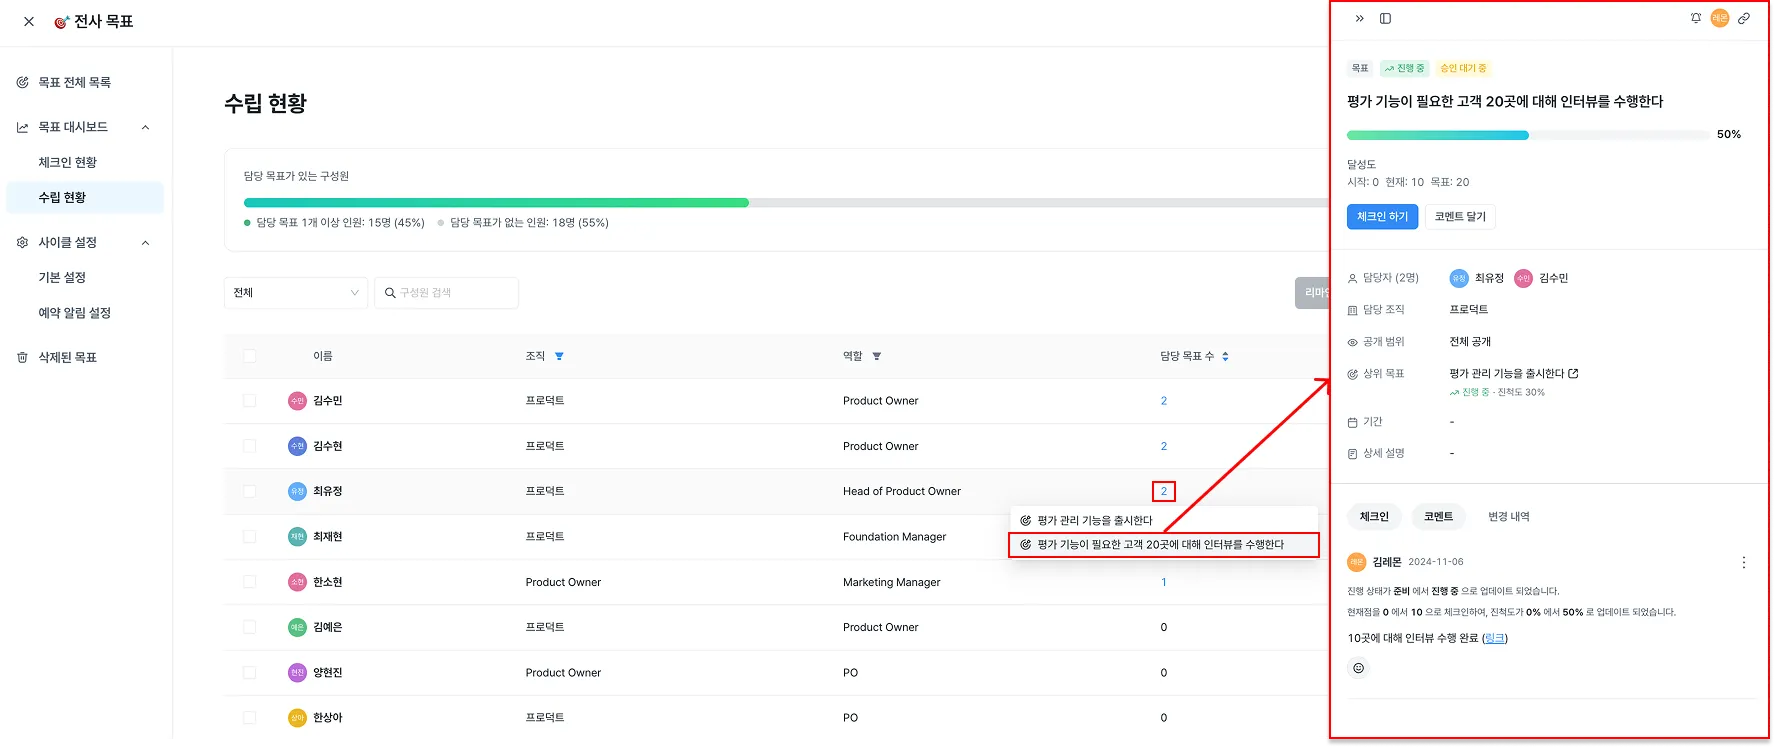Click the 구성원 검색 search field
The width and height of the screenshot is (1774, 747).
point(447,293)
